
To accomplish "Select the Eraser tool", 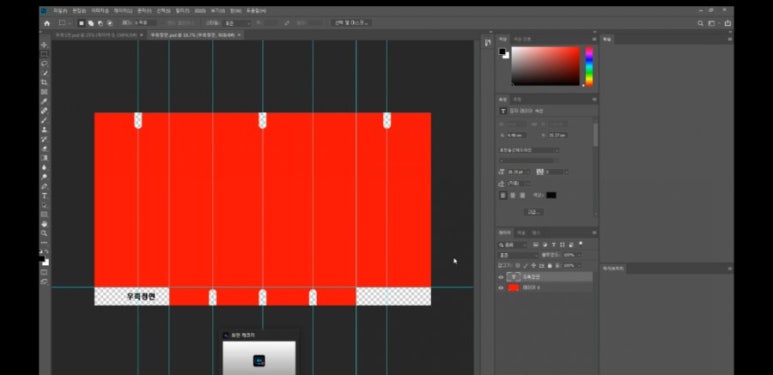I will pyautogui.click(x=44, y=148).
